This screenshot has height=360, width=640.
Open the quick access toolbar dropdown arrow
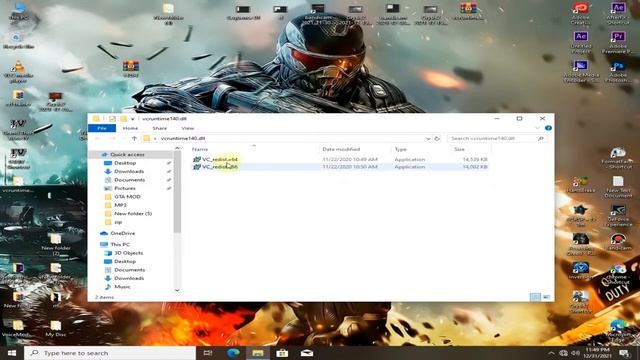point(133,119)
